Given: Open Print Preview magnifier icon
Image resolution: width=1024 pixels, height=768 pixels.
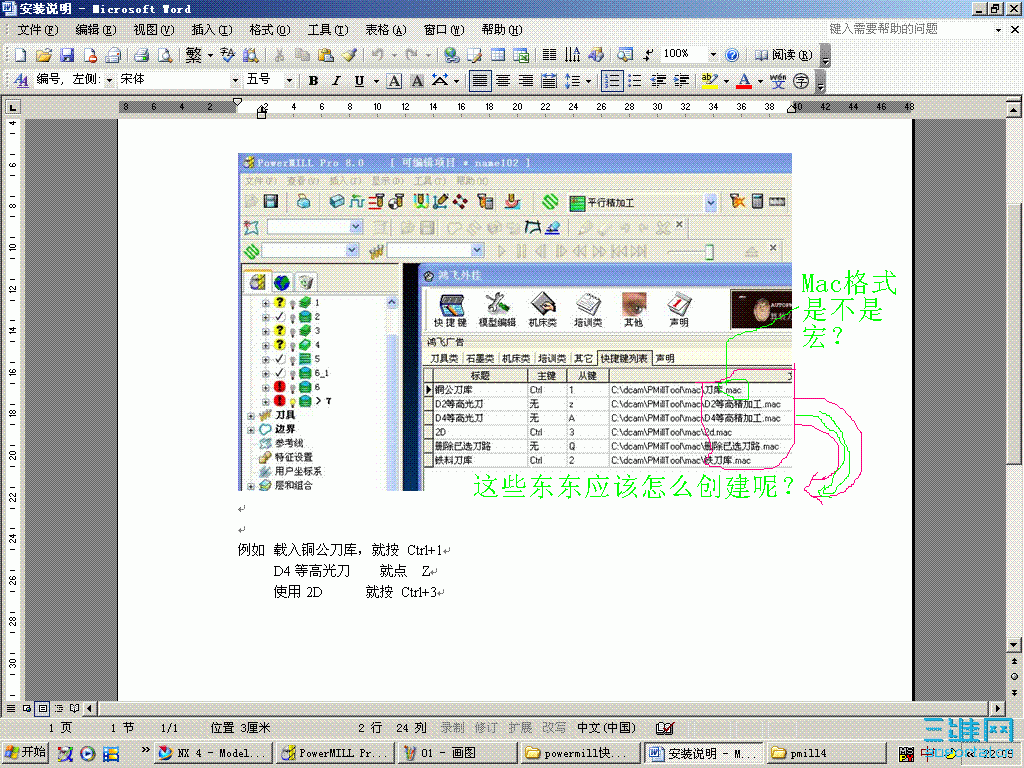Looking at the screenshot, I should [165, 56].
